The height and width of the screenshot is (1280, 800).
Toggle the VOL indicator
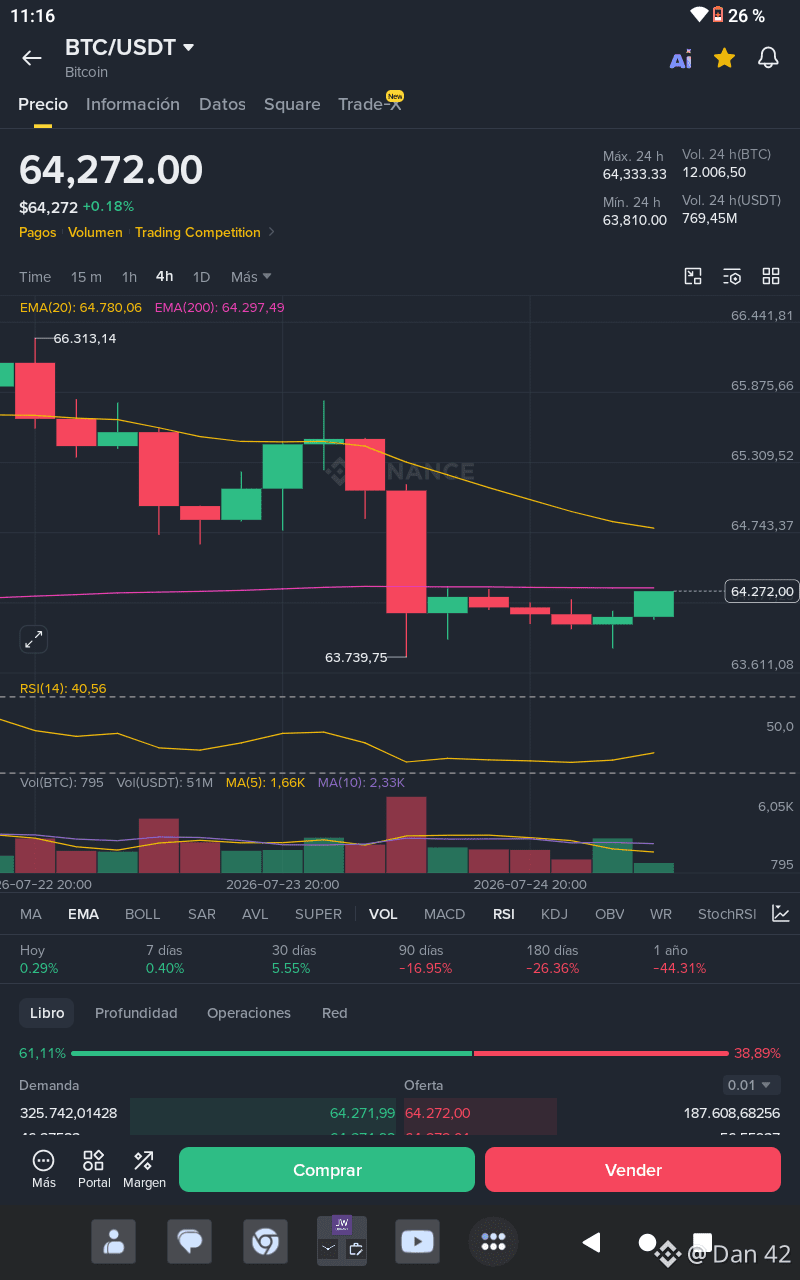coord(383,914)
